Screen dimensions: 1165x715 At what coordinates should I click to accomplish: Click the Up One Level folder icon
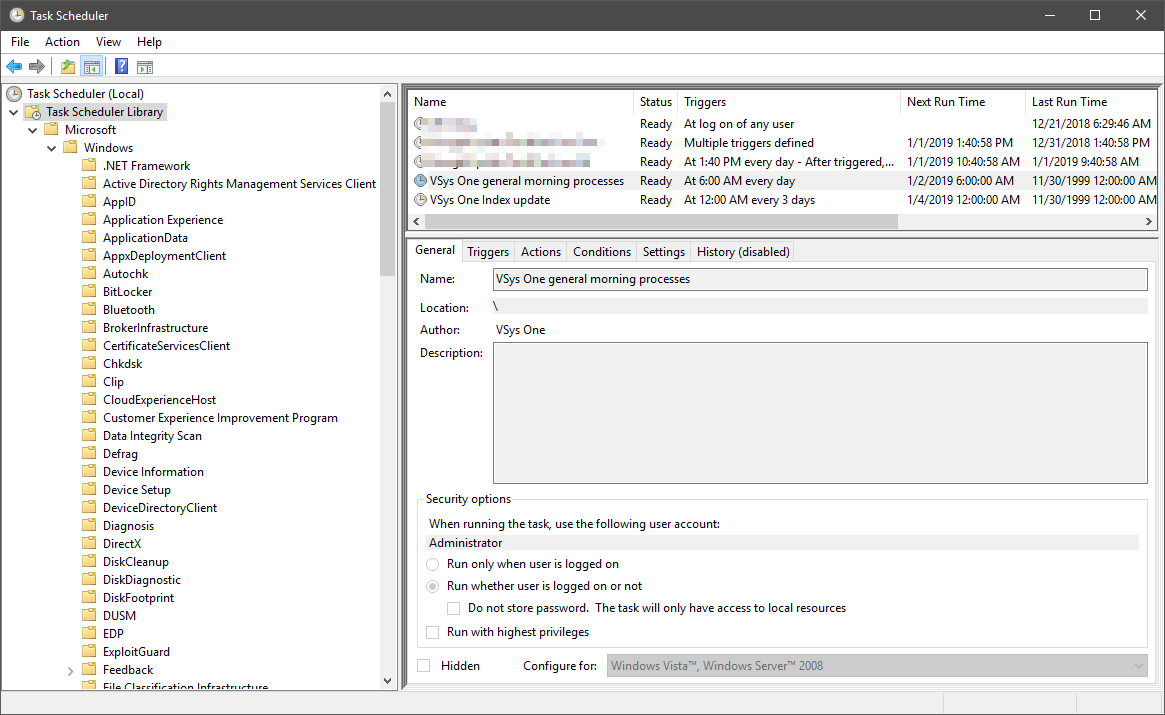[67, 67]
